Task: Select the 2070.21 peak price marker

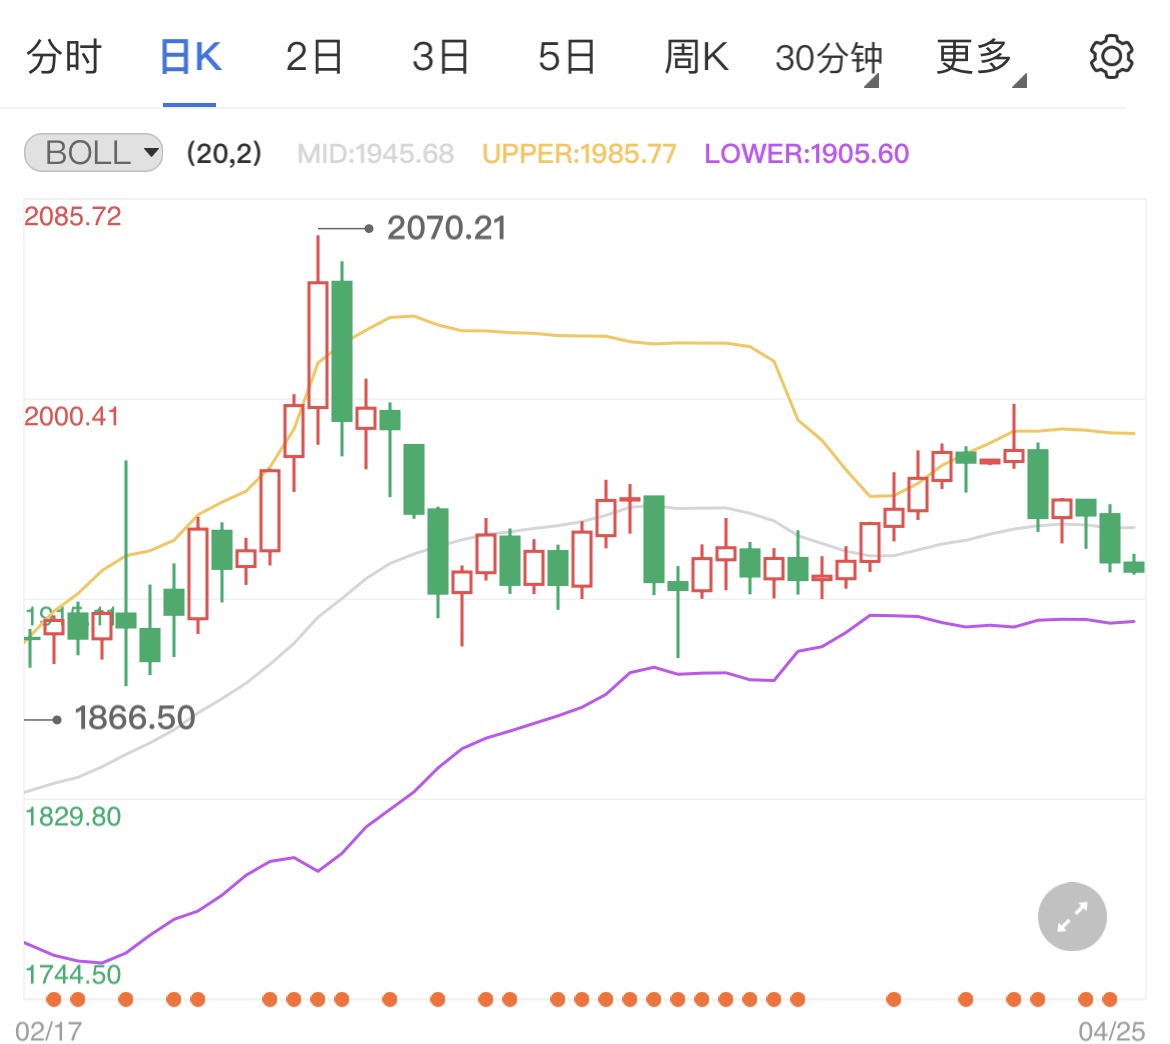Action: point(446,228)
